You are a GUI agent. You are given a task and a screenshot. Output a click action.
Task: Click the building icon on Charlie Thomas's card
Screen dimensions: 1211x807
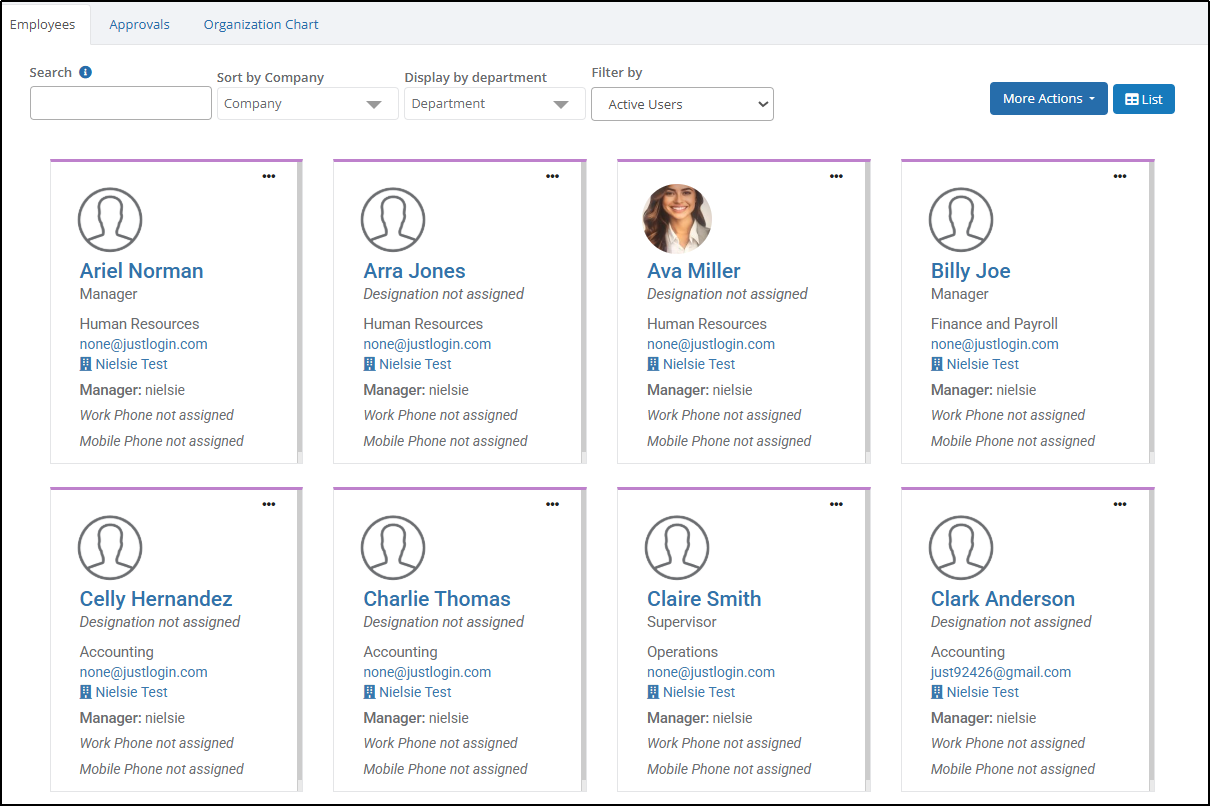(x=369, y=692)
